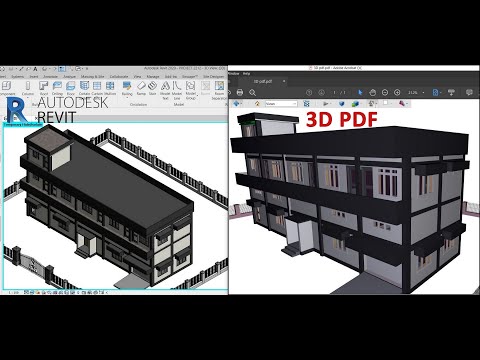Go to previous page in Acrobat
The width and height of the screenshot is (480, 360).
tap(309, 92)
